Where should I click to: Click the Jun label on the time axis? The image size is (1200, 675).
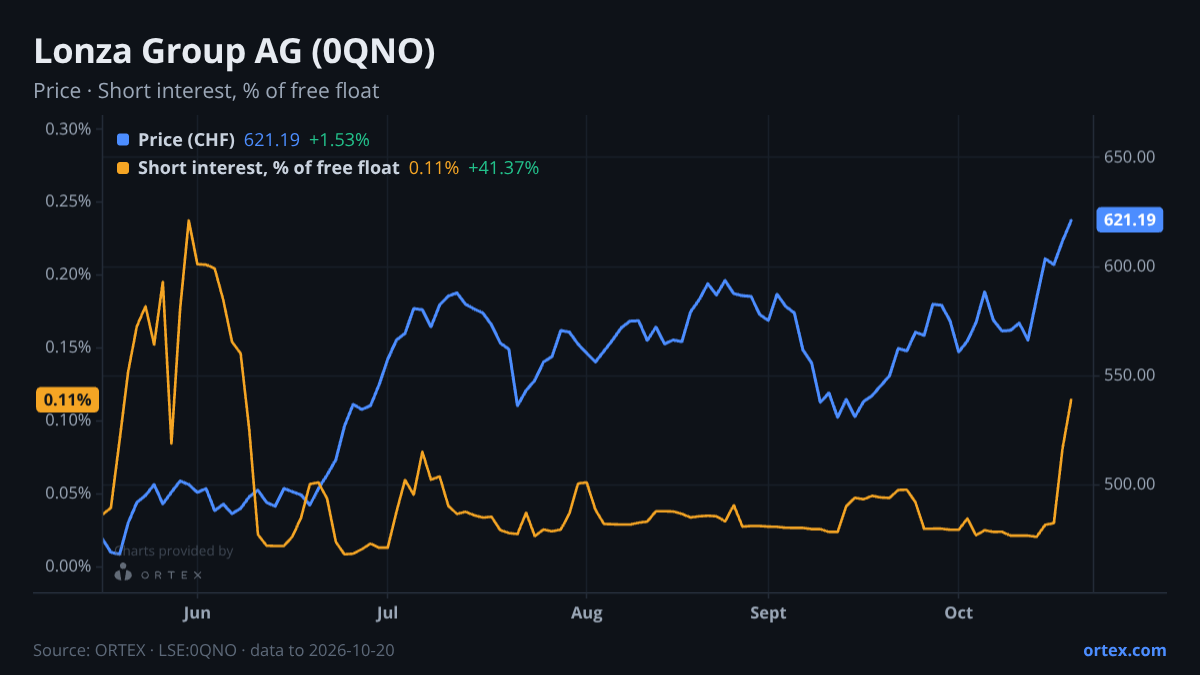point(197,613)
